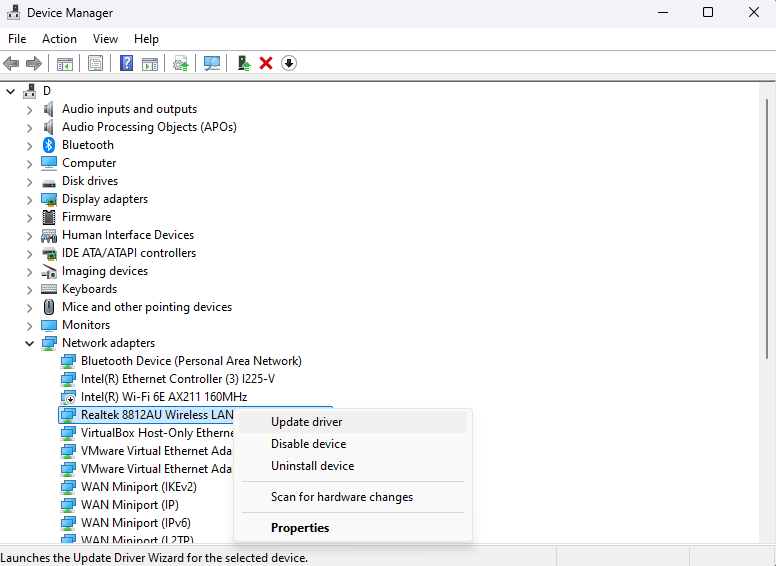Click the Properties toolbar icon
Image resolution: width=776 pixels, height=566 pixels.
point(96,63)
